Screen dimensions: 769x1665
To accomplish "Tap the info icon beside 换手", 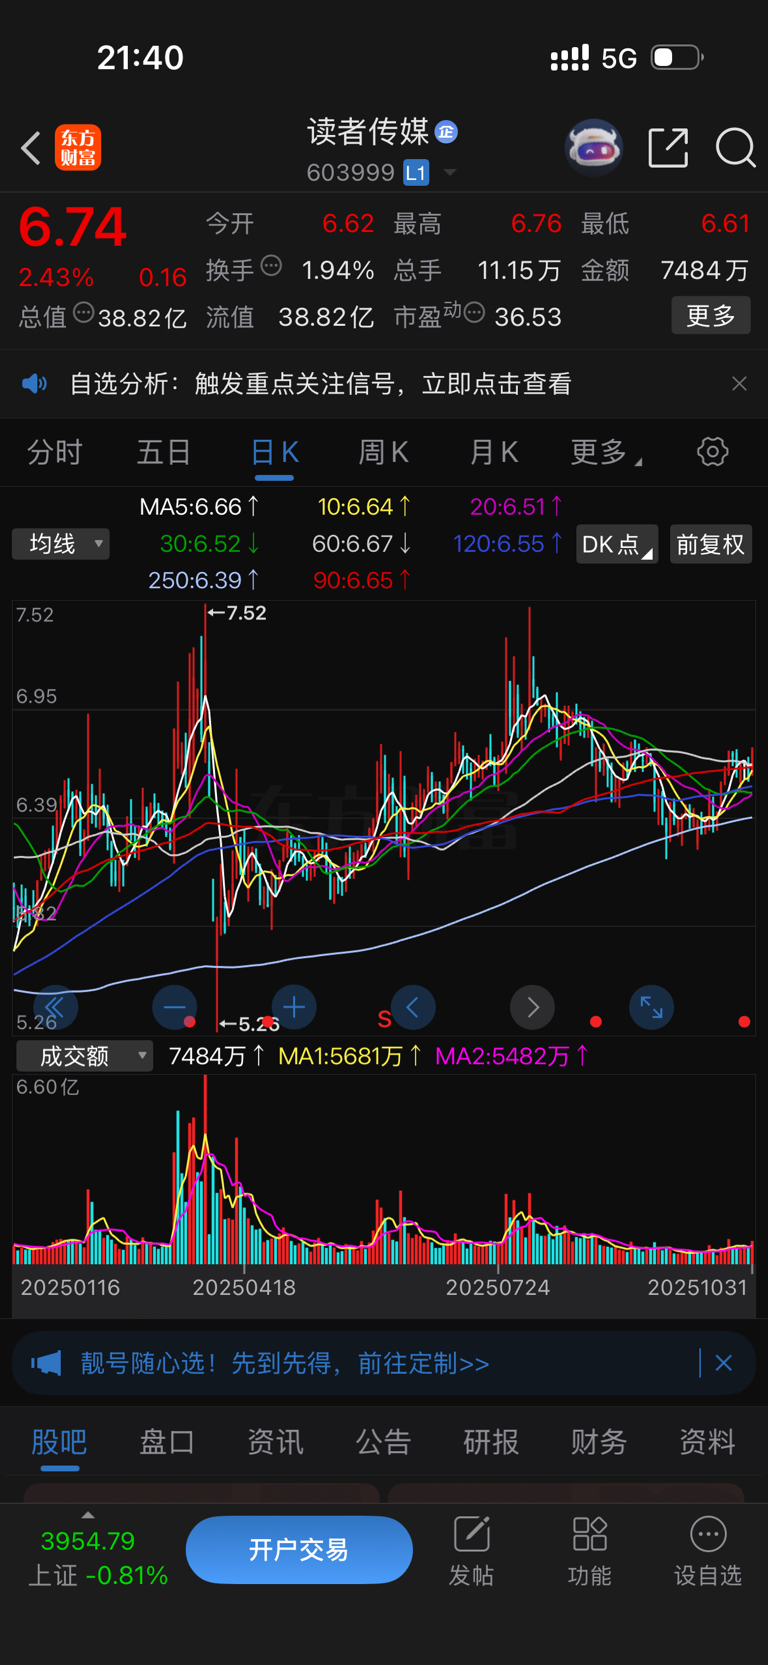I will pos(271,266).
